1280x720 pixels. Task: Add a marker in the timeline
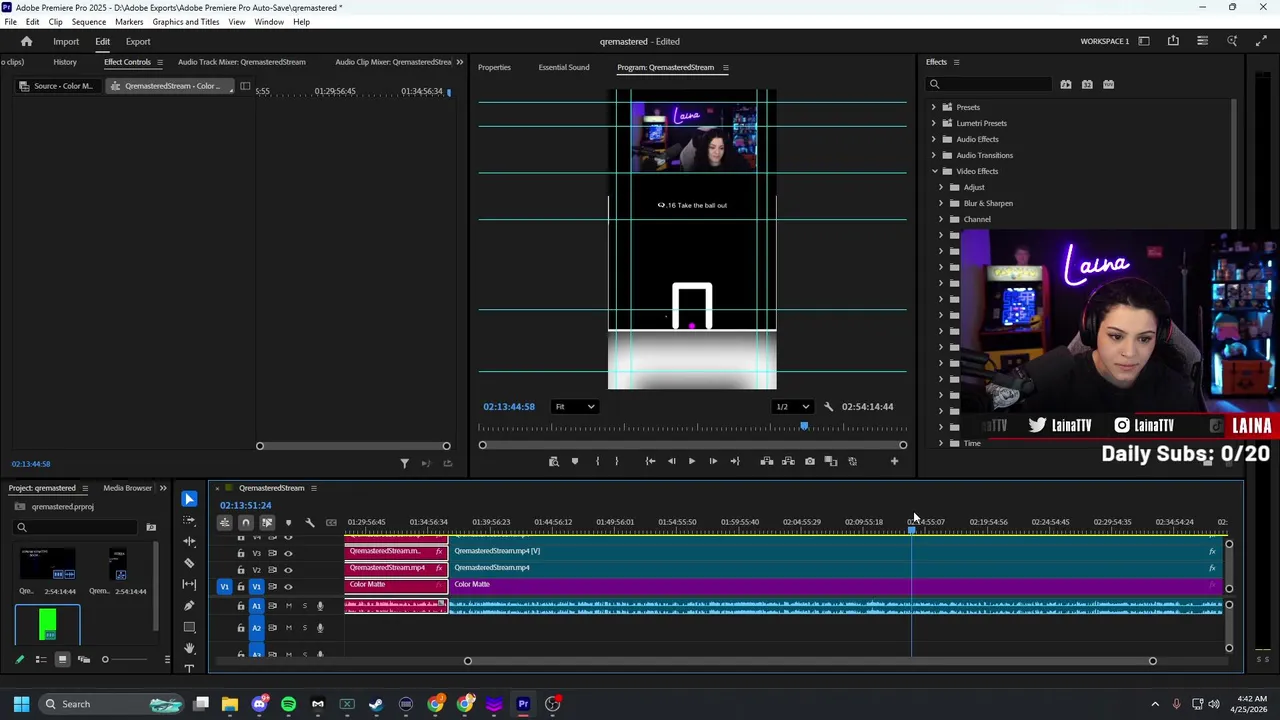[x=288, y=522]
